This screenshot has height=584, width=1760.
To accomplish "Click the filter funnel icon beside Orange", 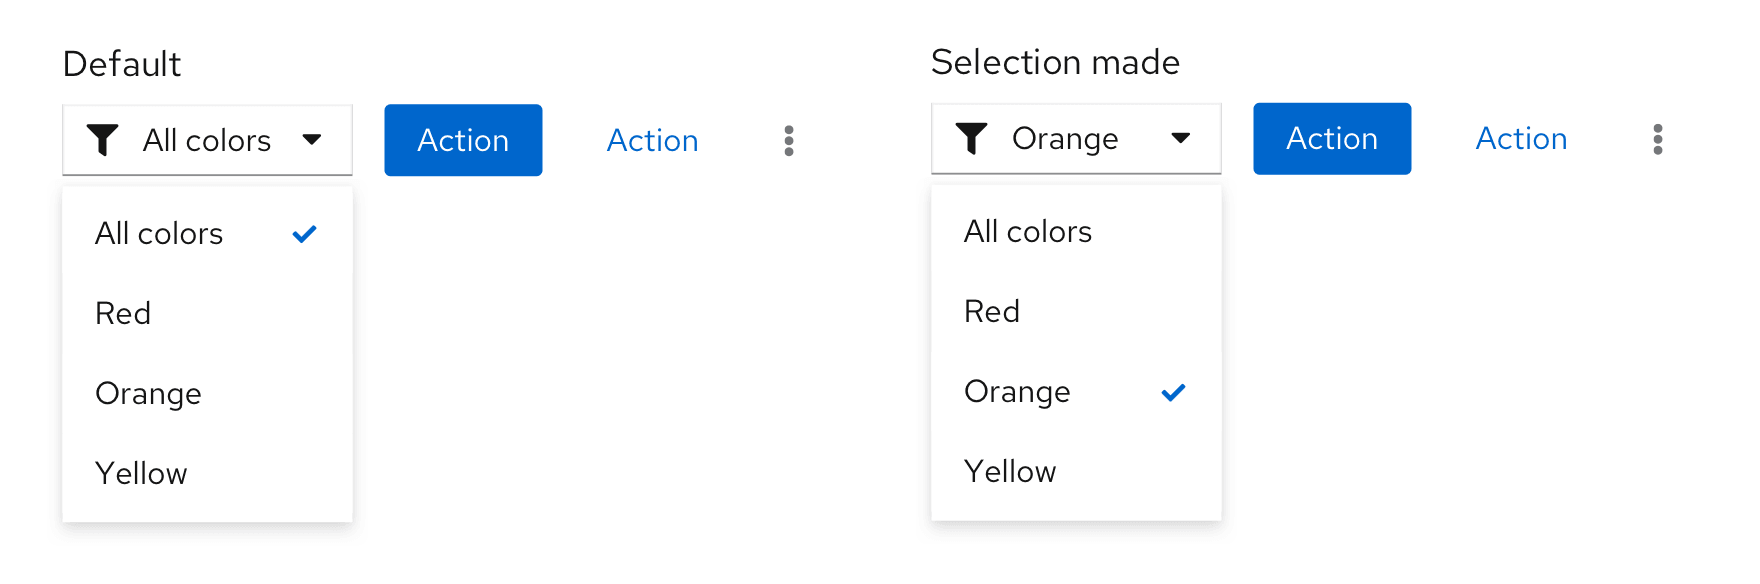I will 971,138.
